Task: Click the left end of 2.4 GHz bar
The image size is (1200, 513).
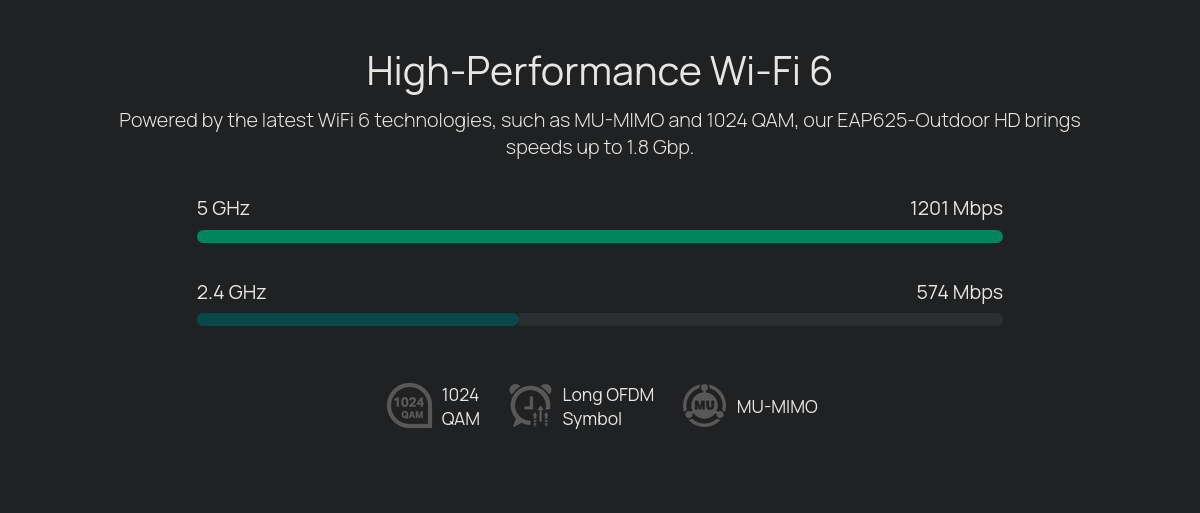Action: pos(203,320)
